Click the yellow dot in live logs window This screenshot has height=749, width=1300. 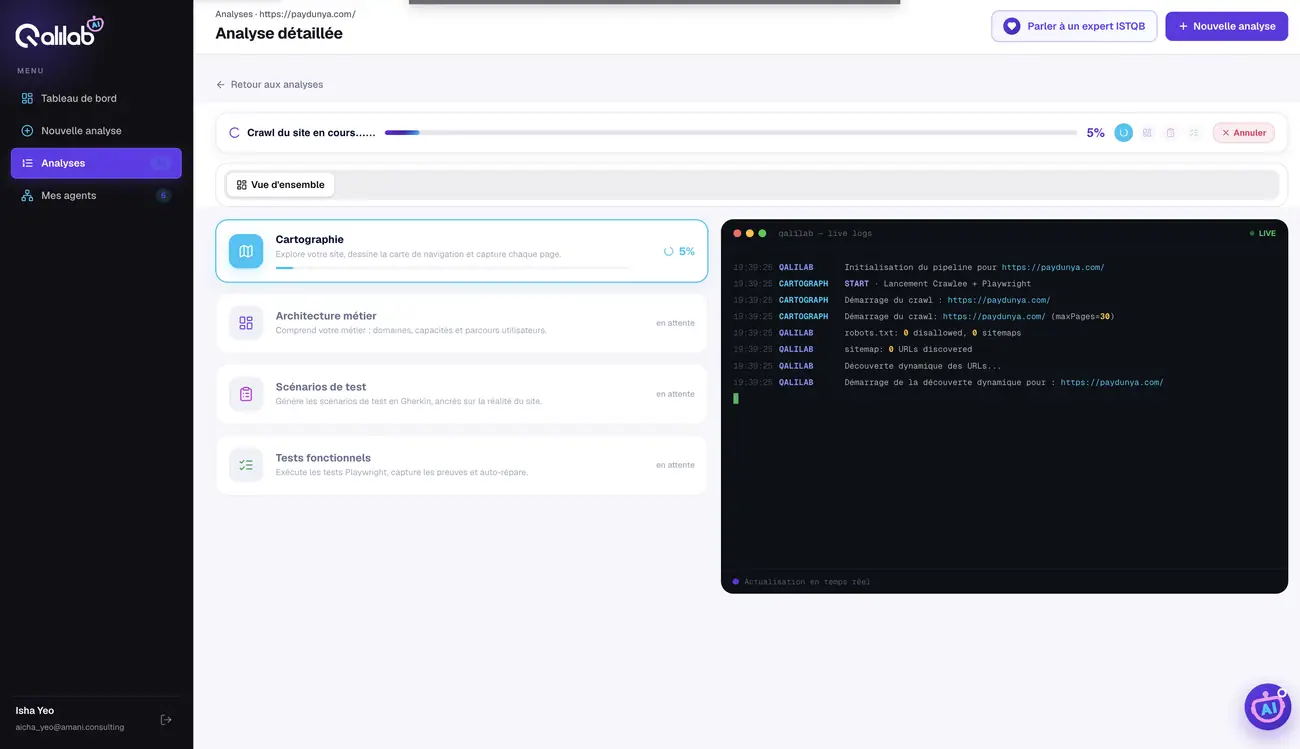coord(750,233)
